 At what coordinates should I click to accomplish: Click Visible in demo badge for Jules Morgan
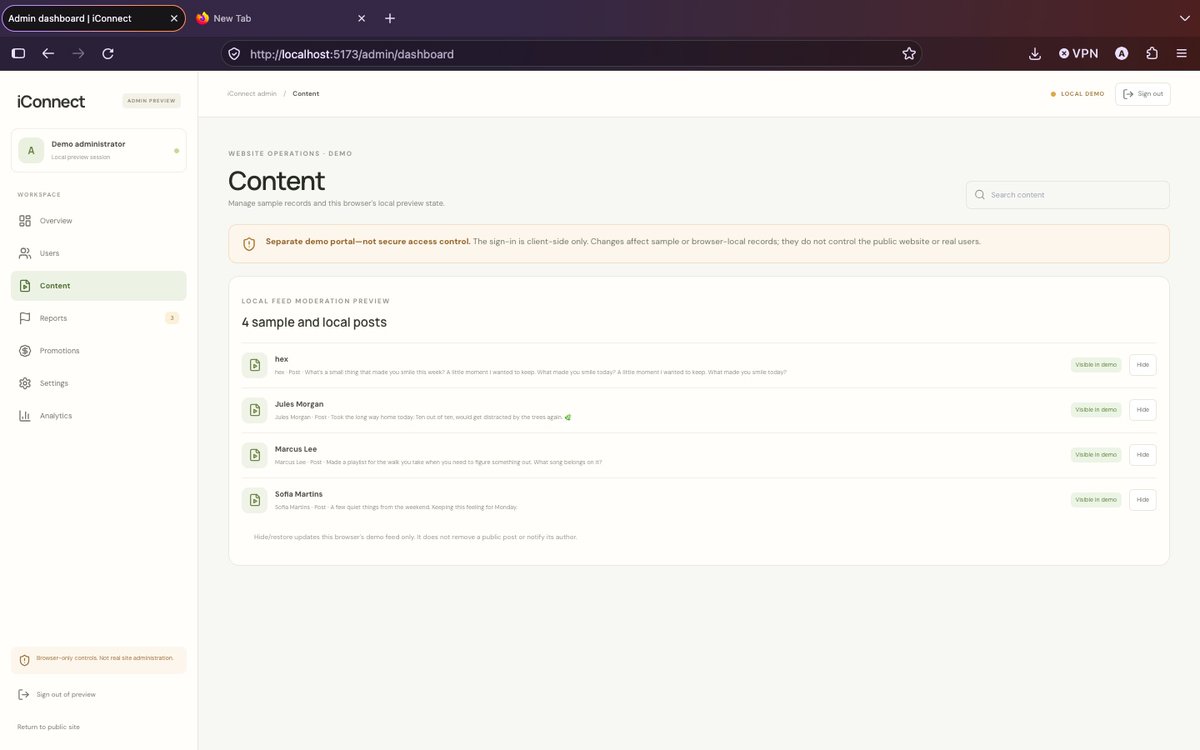click(x=1096, y=410)
